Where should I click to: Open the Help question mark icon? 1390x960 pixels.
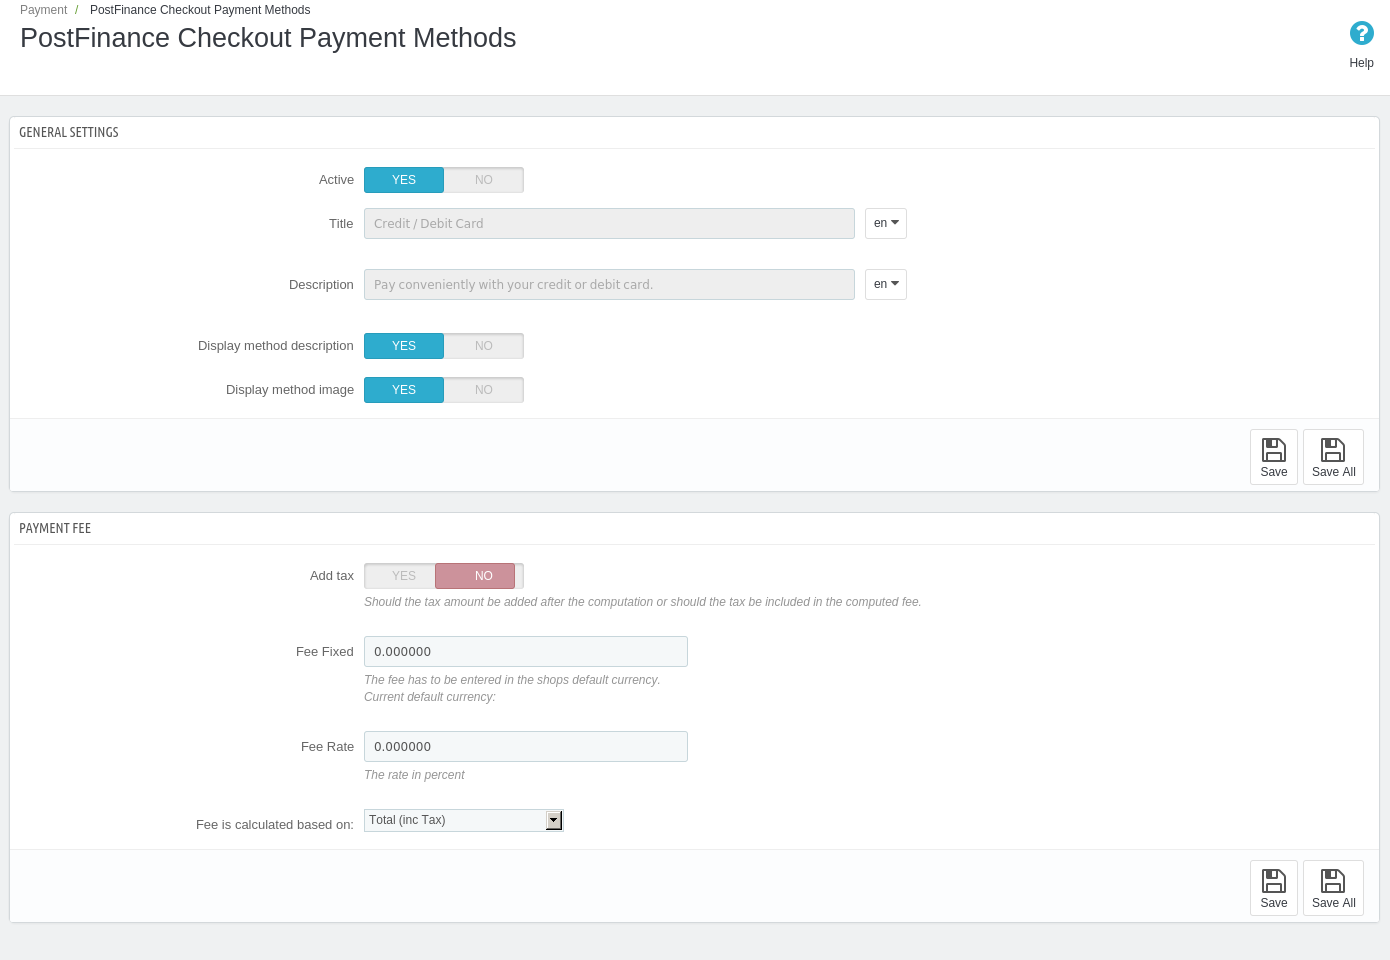(x=1361, y=34)
